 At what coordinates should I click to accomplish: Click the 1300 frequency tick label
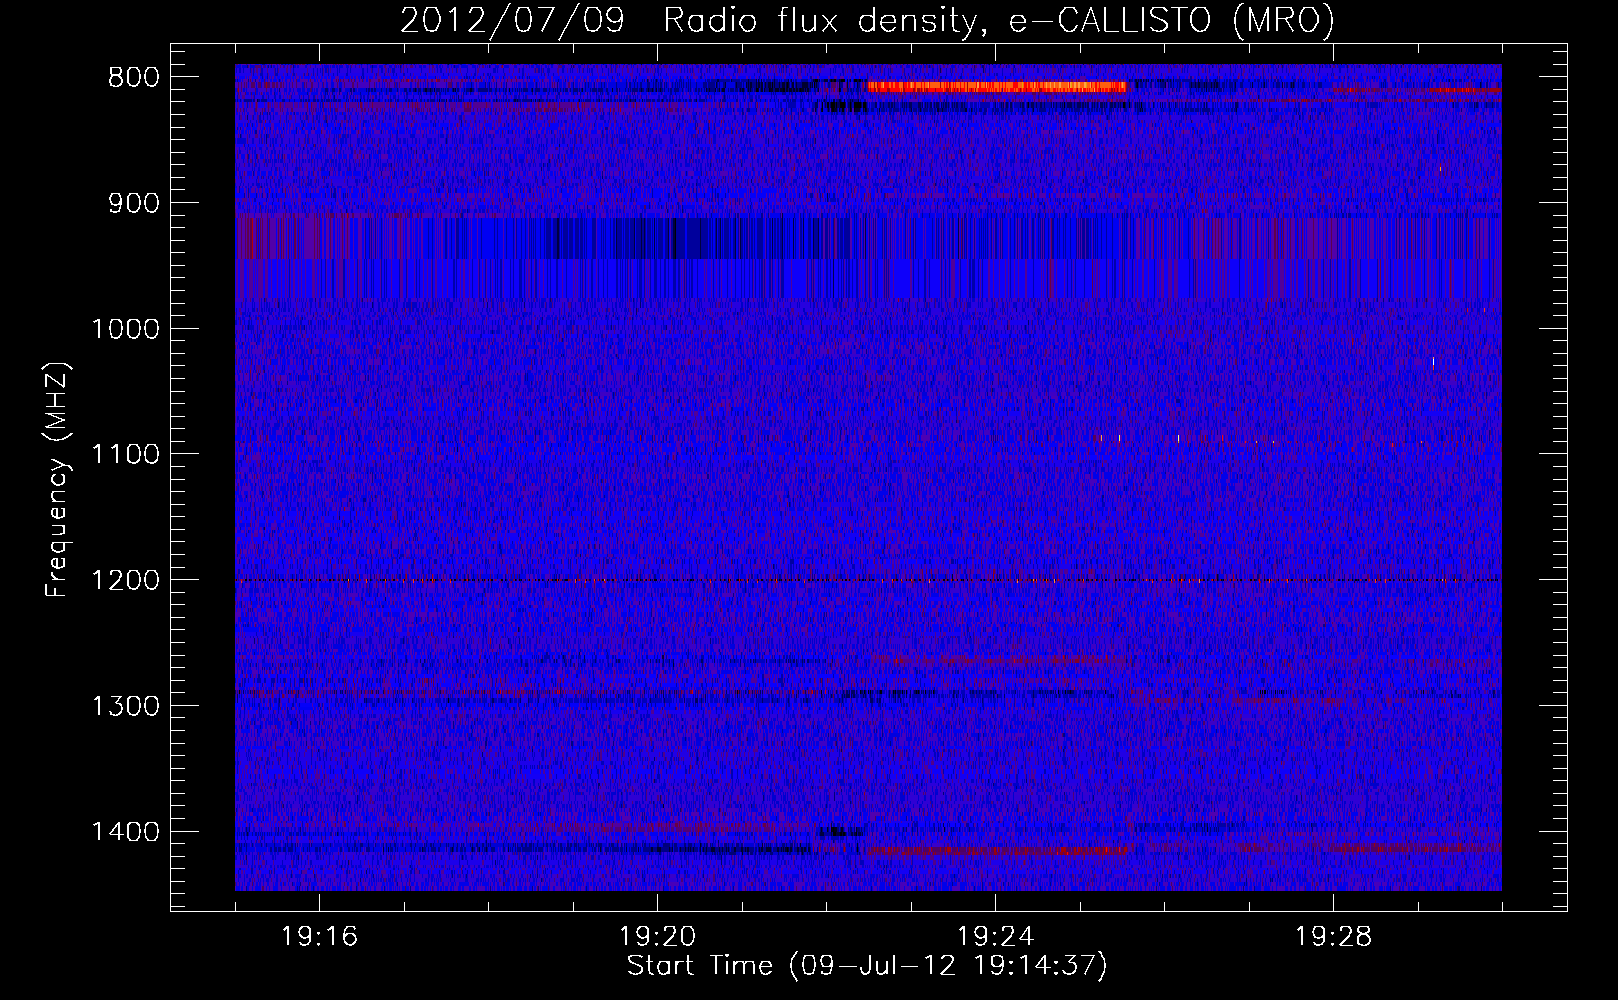125,706
